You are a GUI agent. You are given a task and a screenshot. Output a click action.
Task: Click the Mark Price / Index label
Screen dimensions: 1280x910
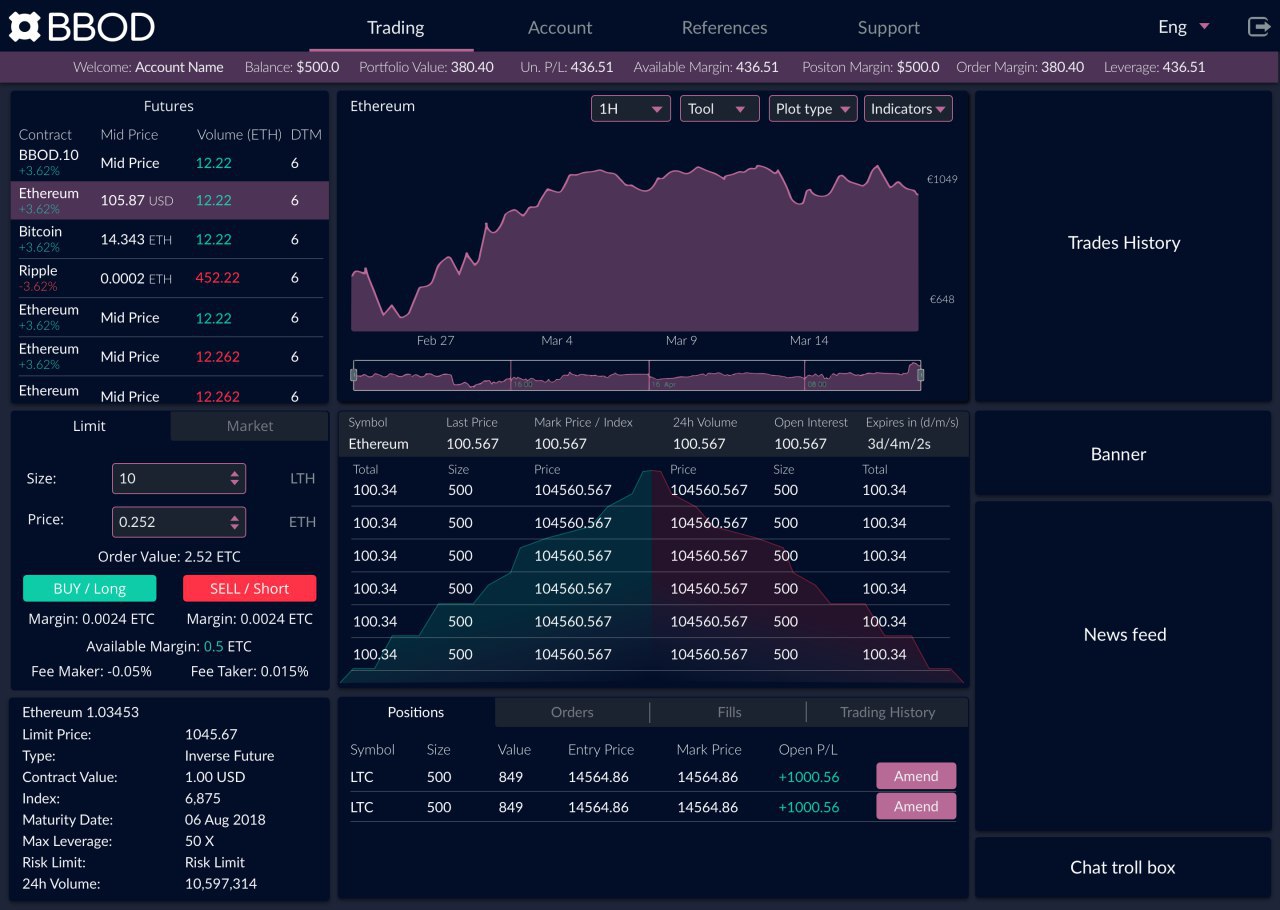click(583, 422)
